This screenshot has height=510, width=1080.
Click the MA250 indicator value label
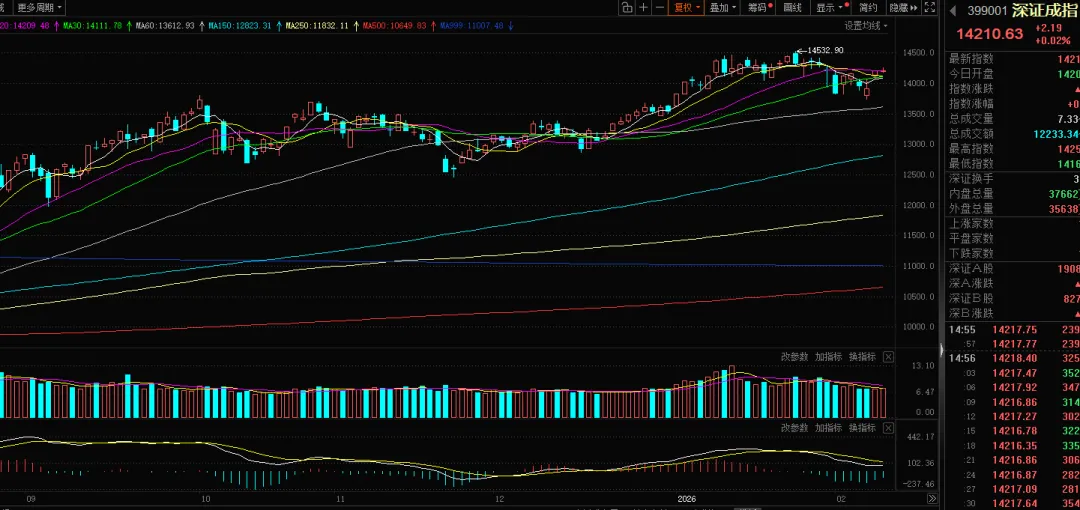pyautogui.click(x=318, y=26)
